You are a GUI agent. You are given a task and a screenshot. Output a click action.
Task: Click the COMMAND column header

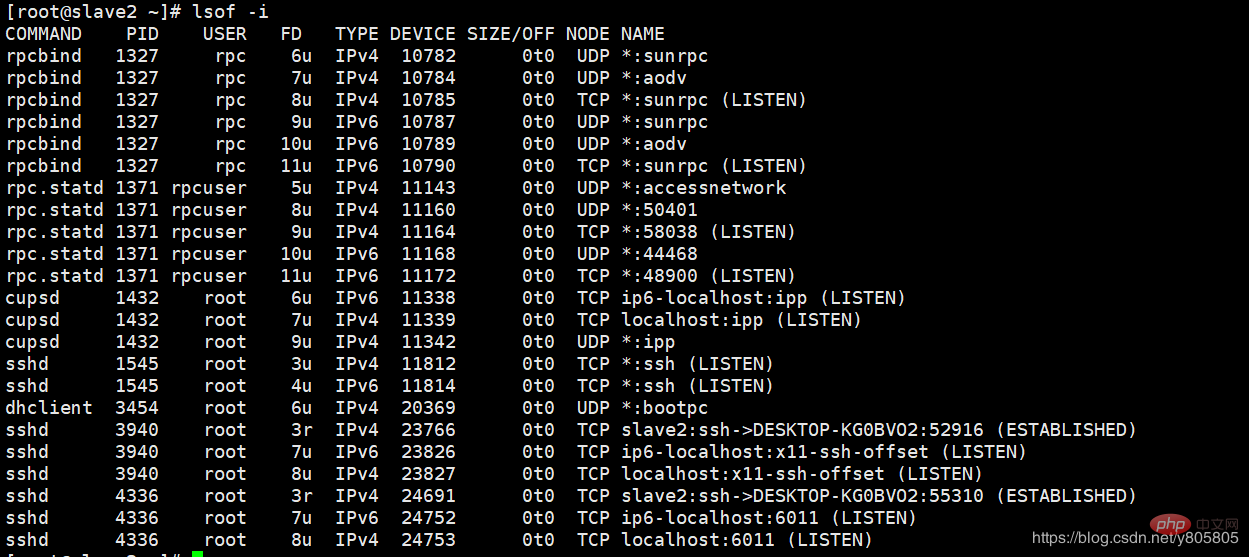point(44,34)
